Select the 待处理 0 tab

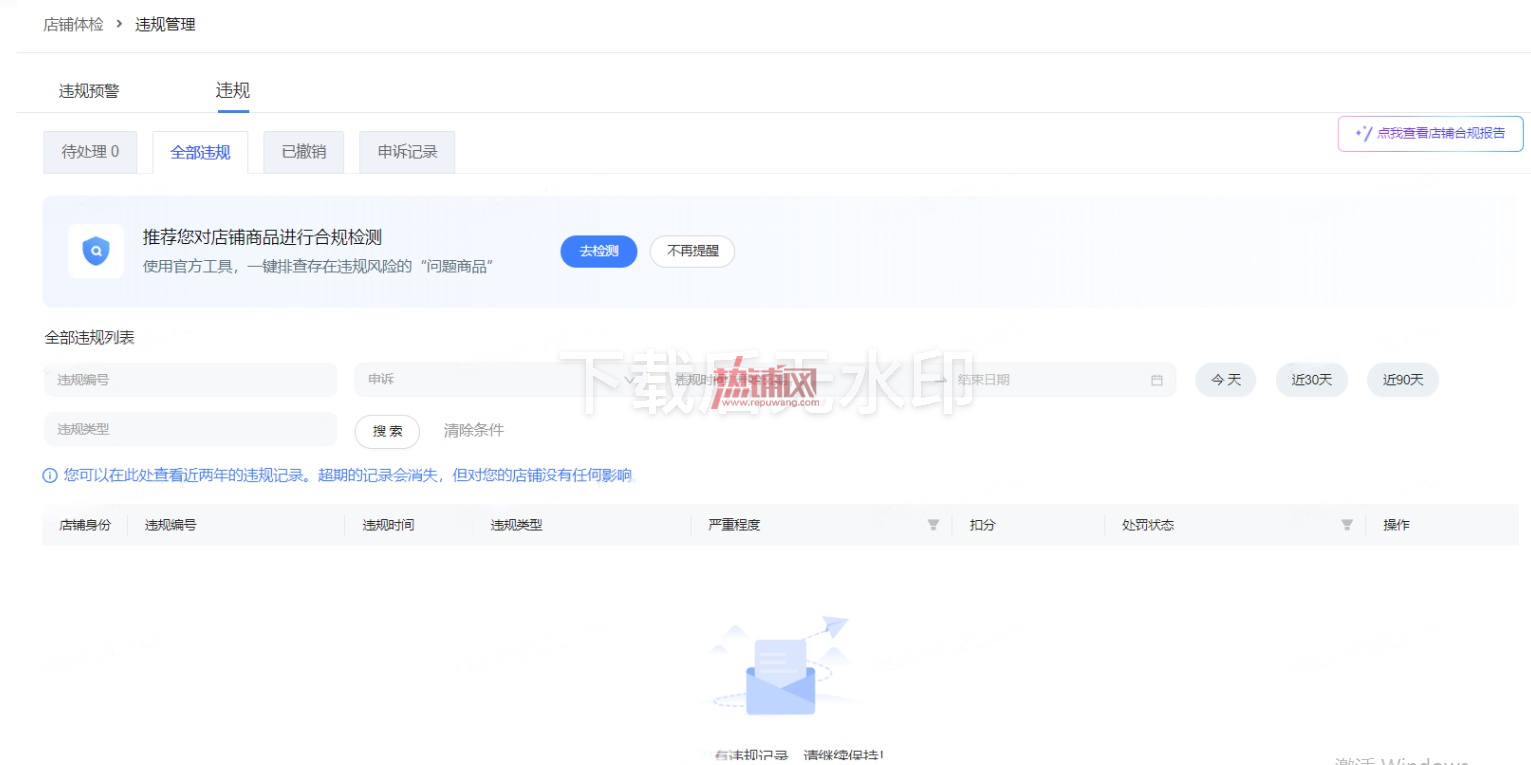pos(90,152)
